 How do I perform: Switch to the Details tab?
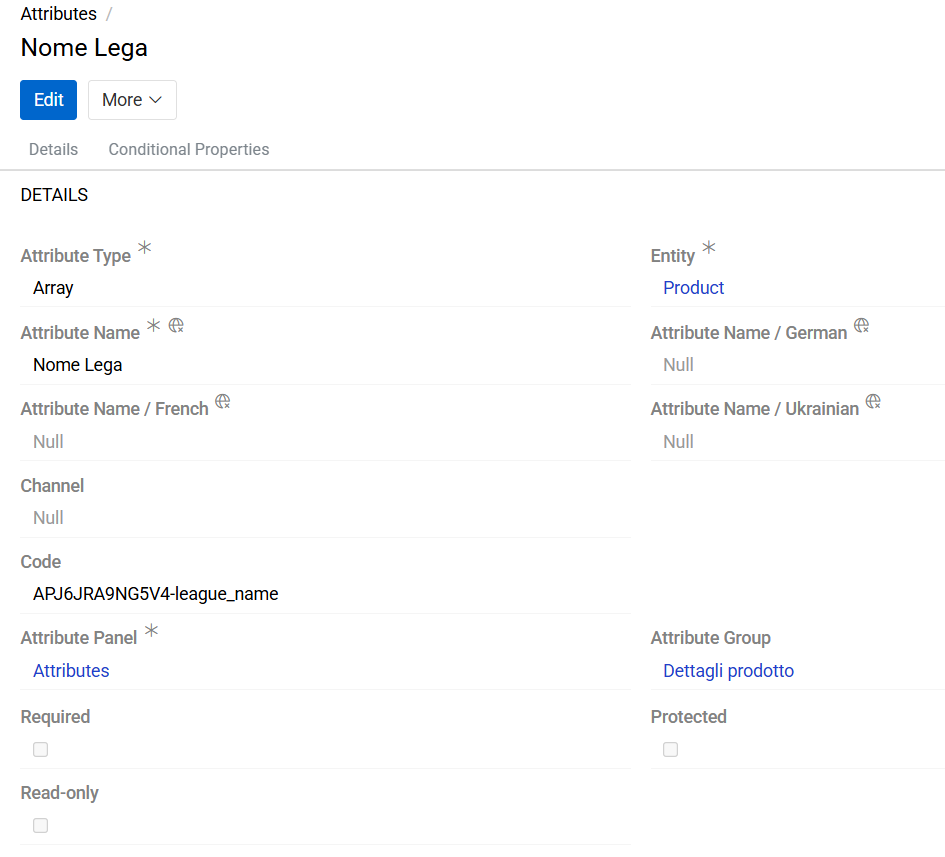coord(53,149)
